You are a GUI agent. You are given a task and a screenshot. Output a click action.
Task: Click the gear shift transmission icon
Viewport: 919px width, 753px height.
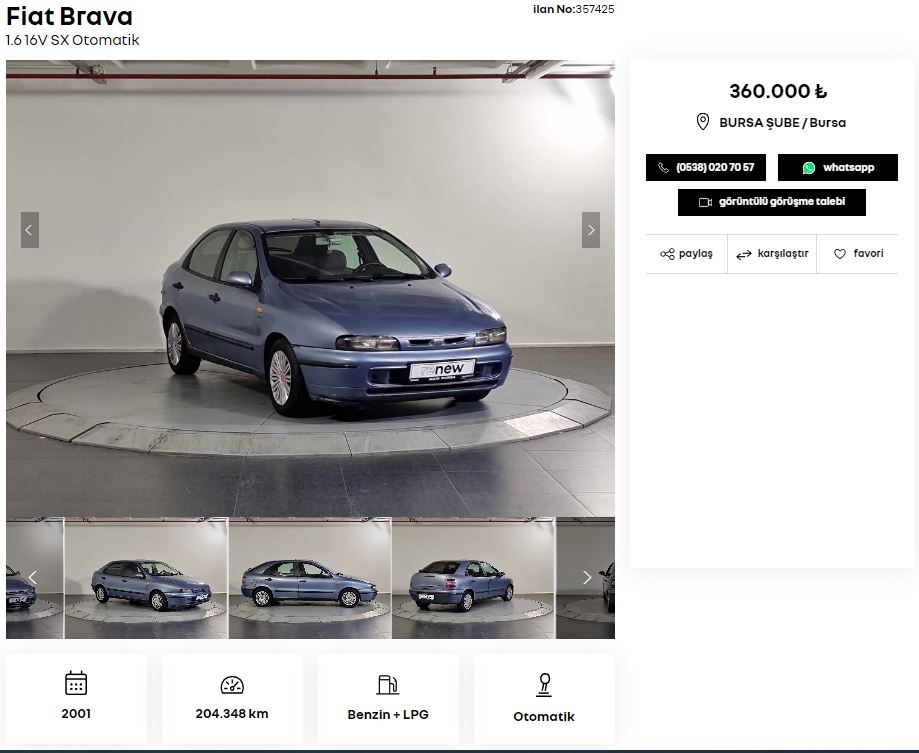tap(544, 685)
